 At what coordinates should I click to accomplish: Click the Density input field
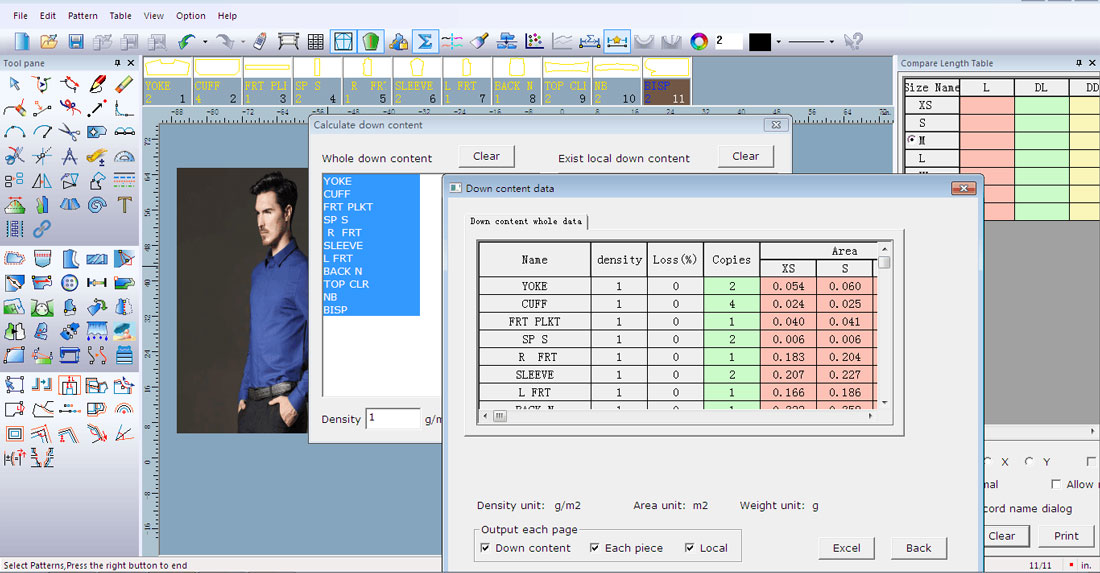pos(393,419)
